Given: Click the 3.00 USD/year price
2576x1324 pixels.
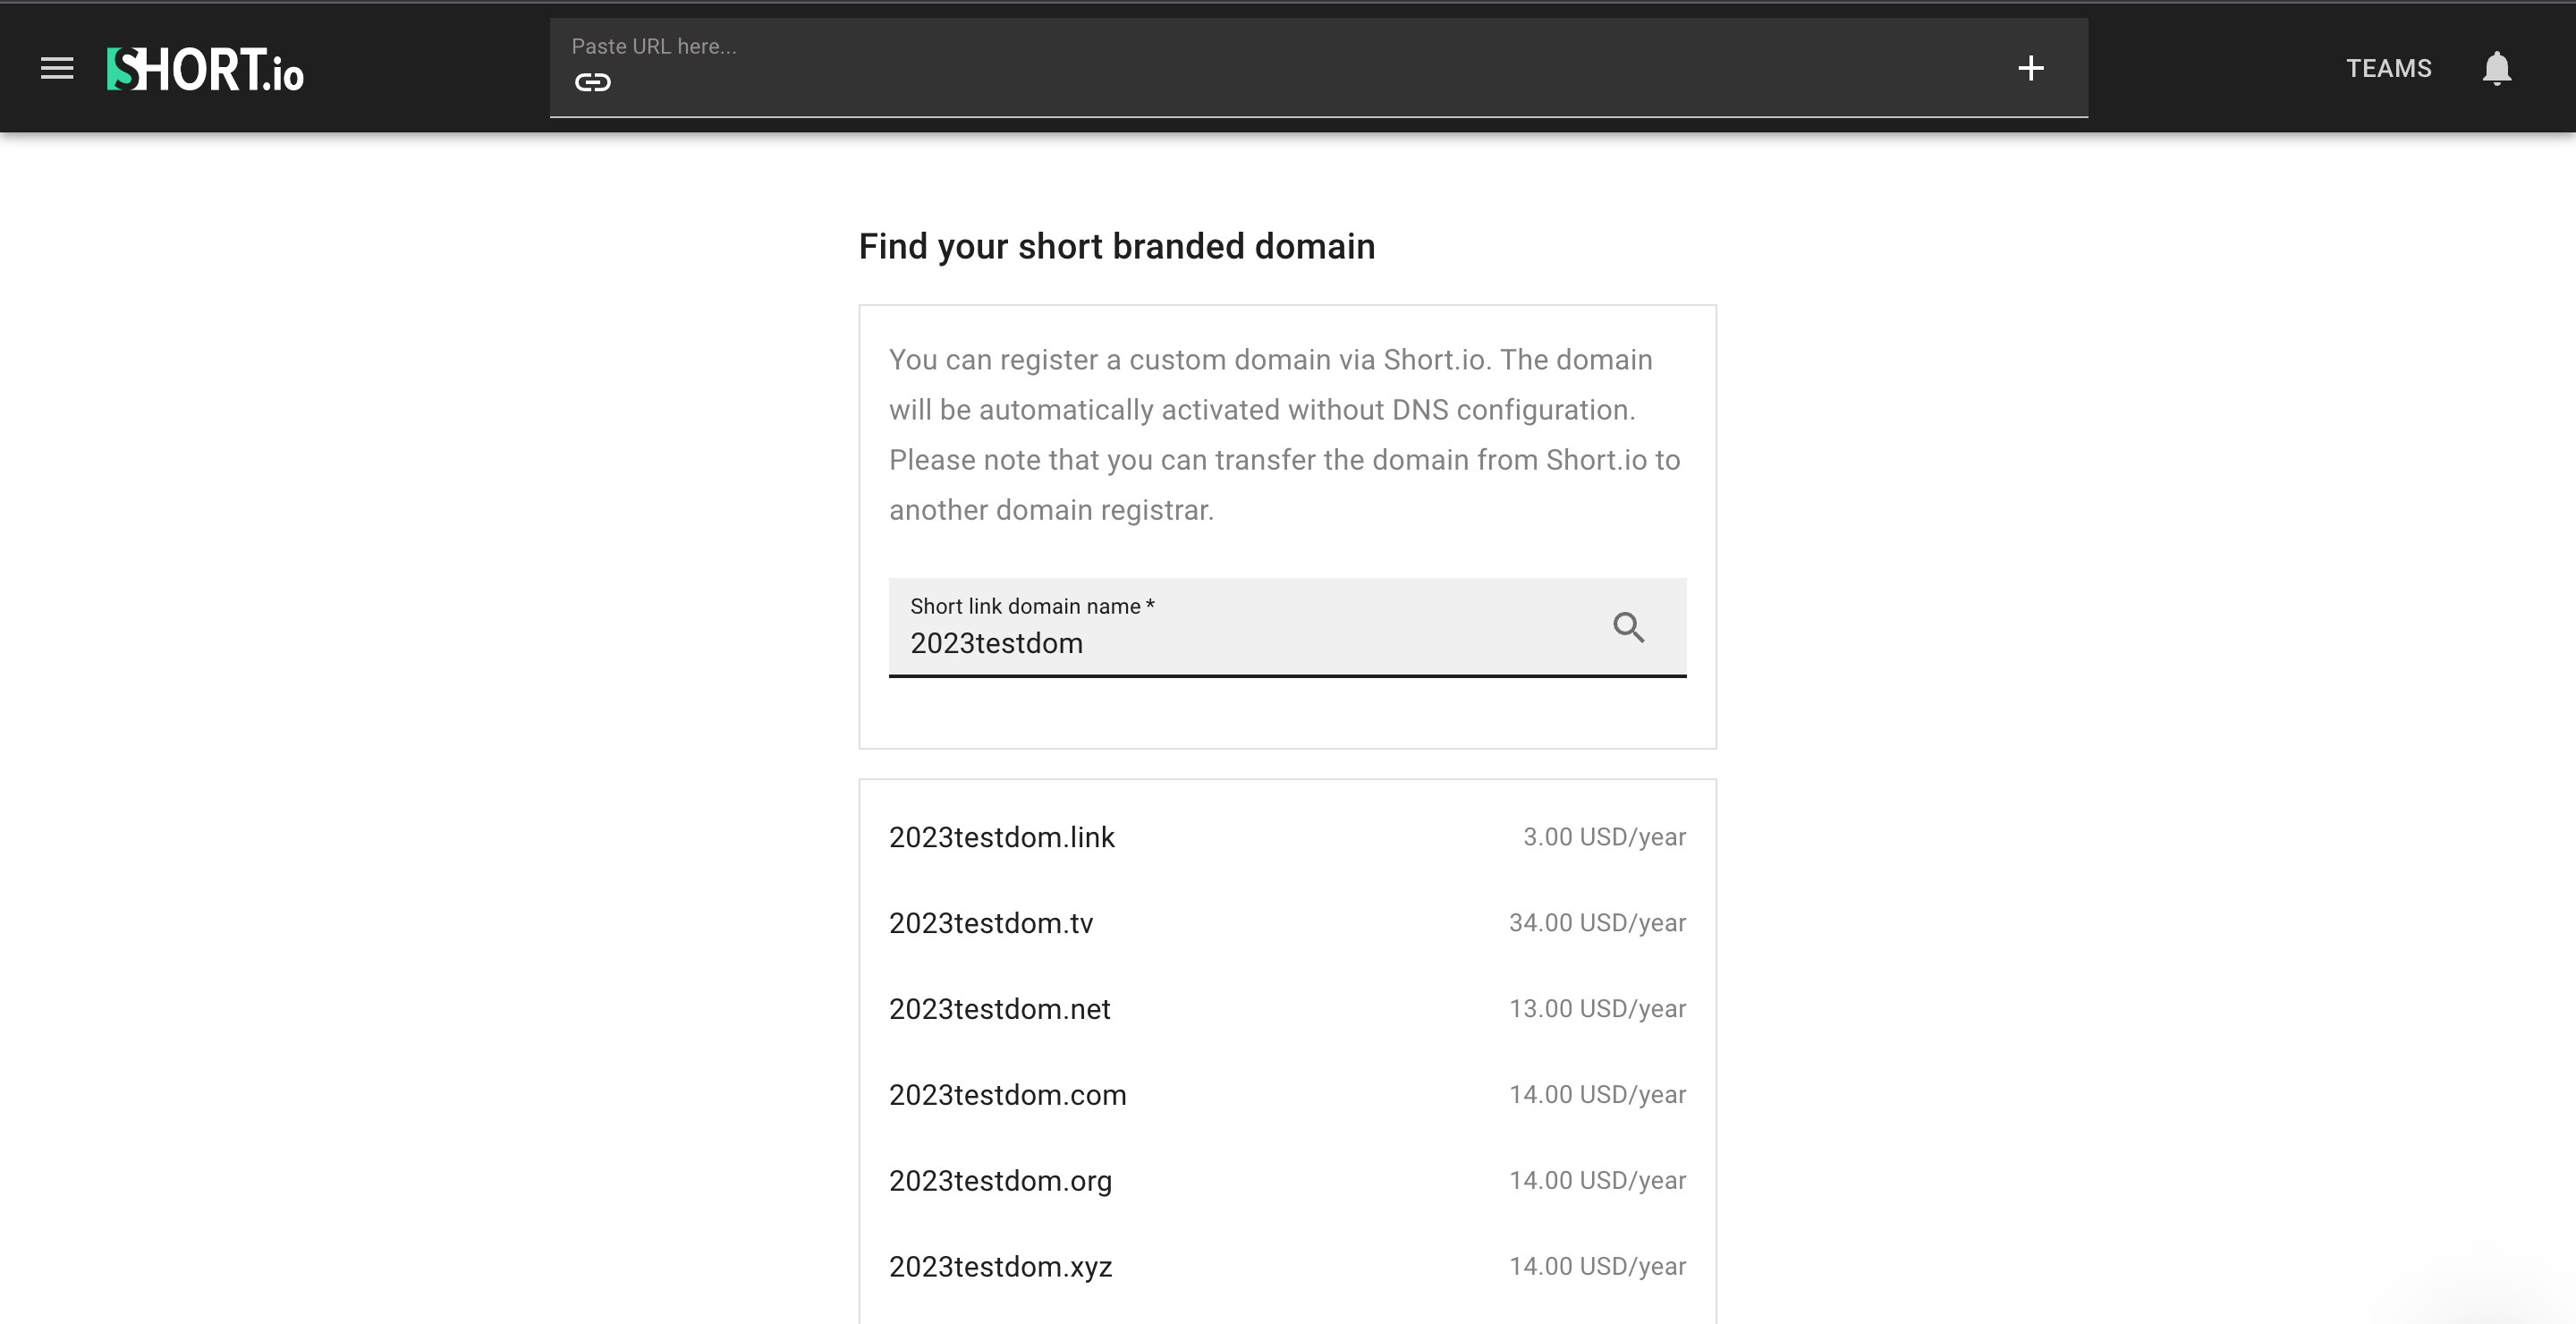Looking at the screenshot, I should pyautogui.click(x=1603, y=837).
